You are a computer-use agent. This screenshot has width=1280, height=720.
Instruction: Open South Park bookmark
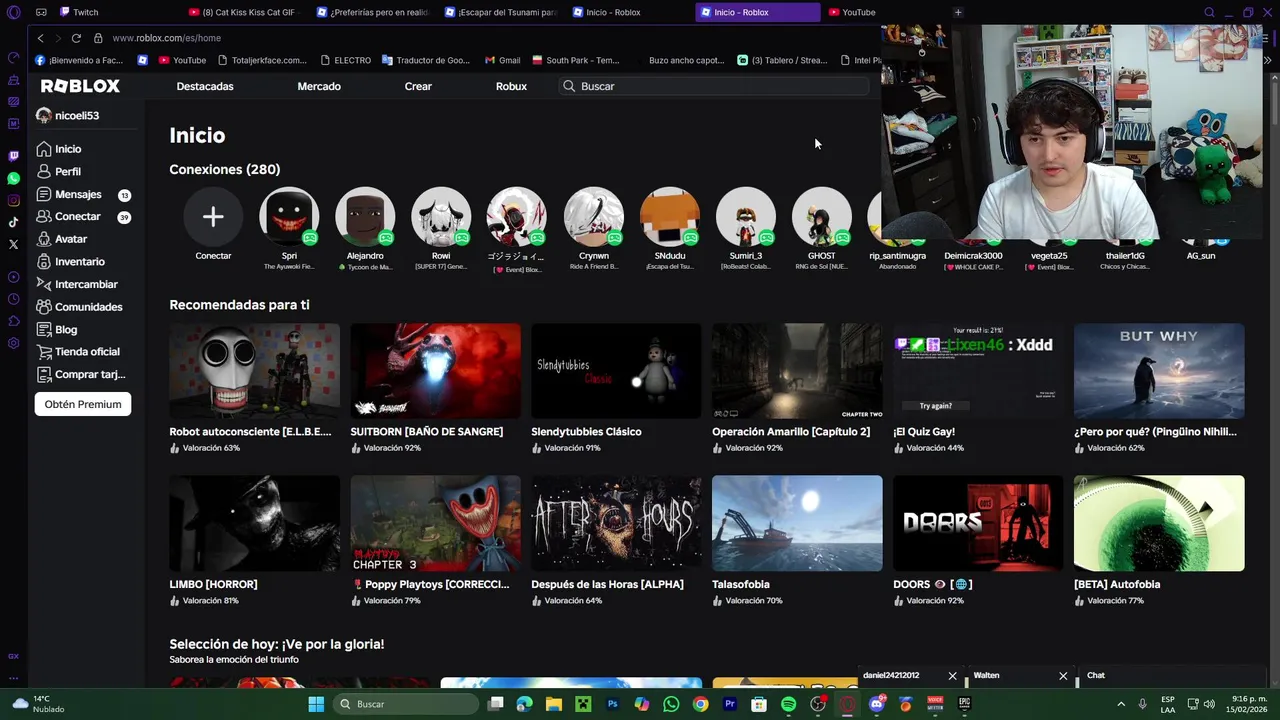pyautogui.click(x=576, y=60)
